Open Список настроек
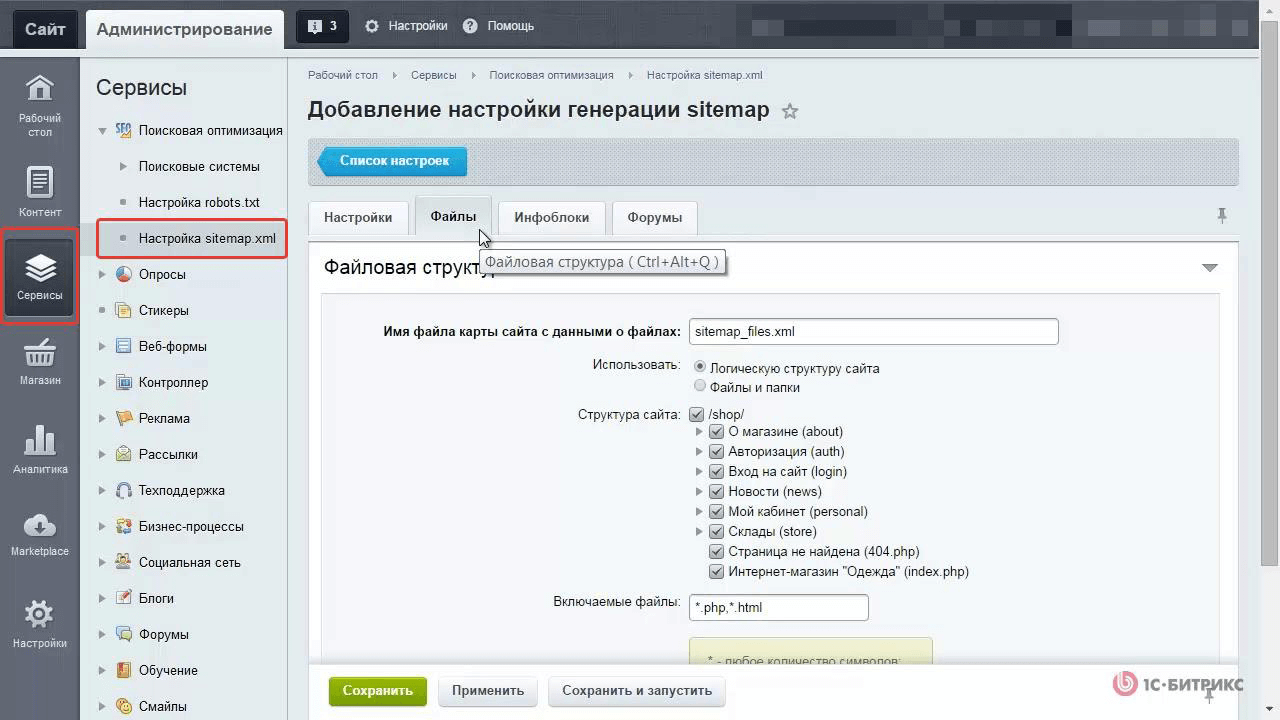Screen dimensions: 1280x720 point(393,160)
